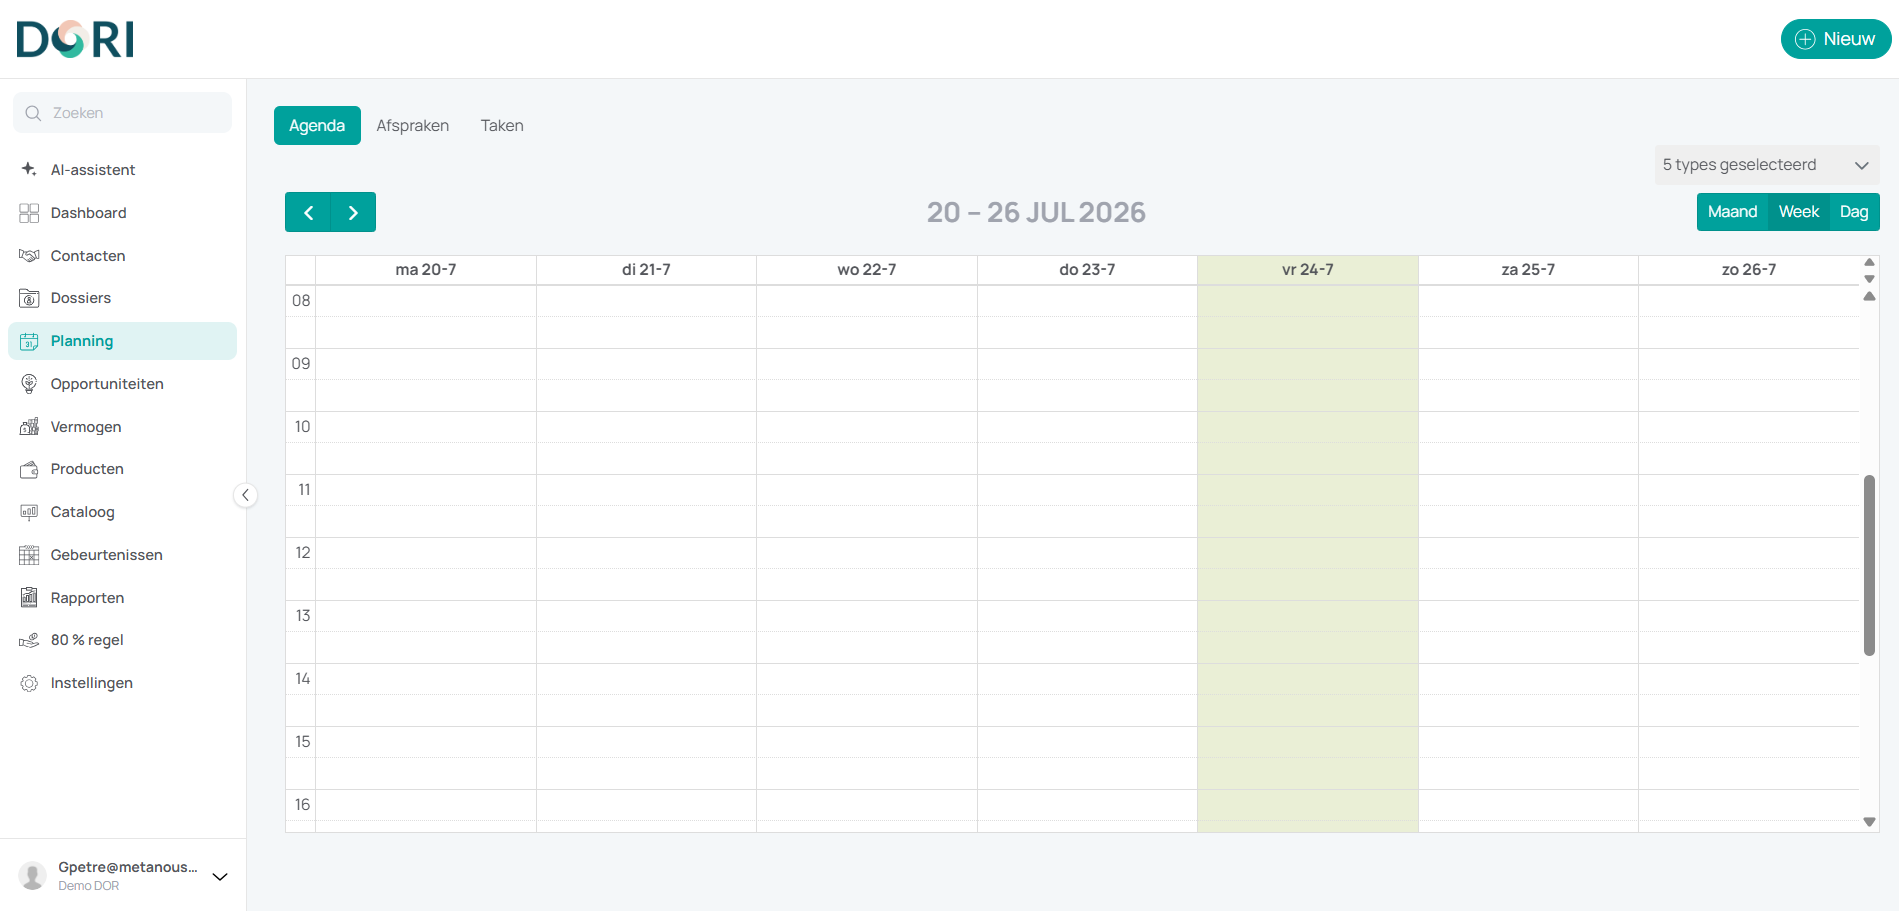This screenshot has height=911, width=1899.
Task: Click the Zoeken search field
Action: (x=122, y=113)
